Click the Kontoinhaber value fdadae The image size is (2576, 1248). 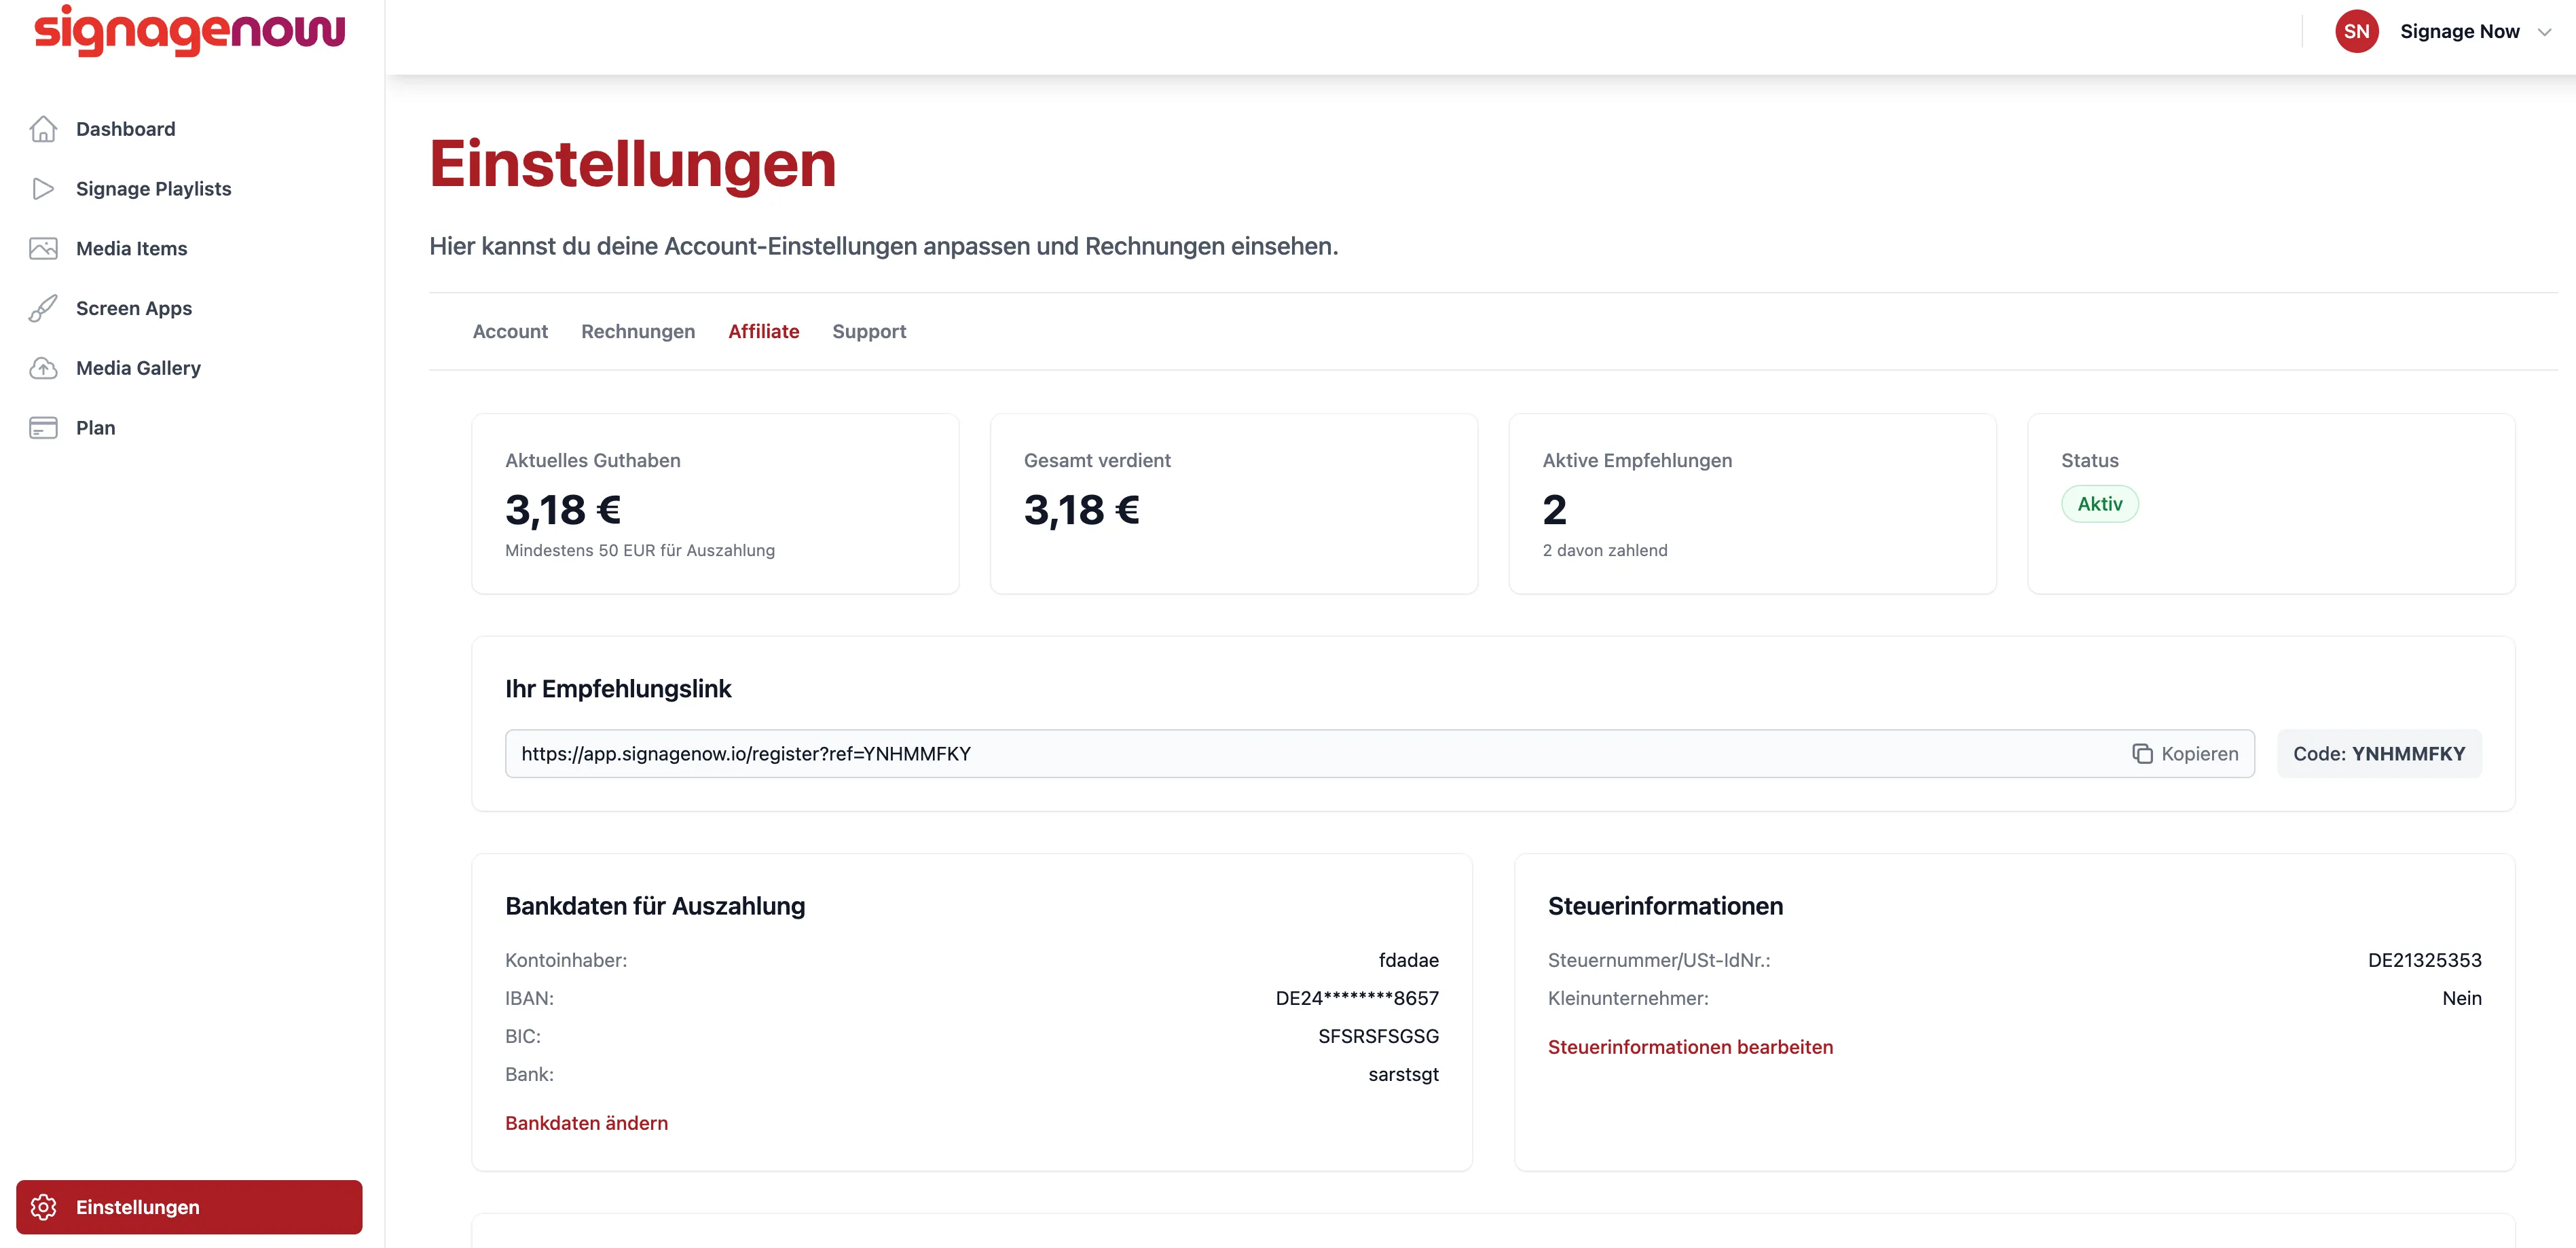[x=1408, y=960]
